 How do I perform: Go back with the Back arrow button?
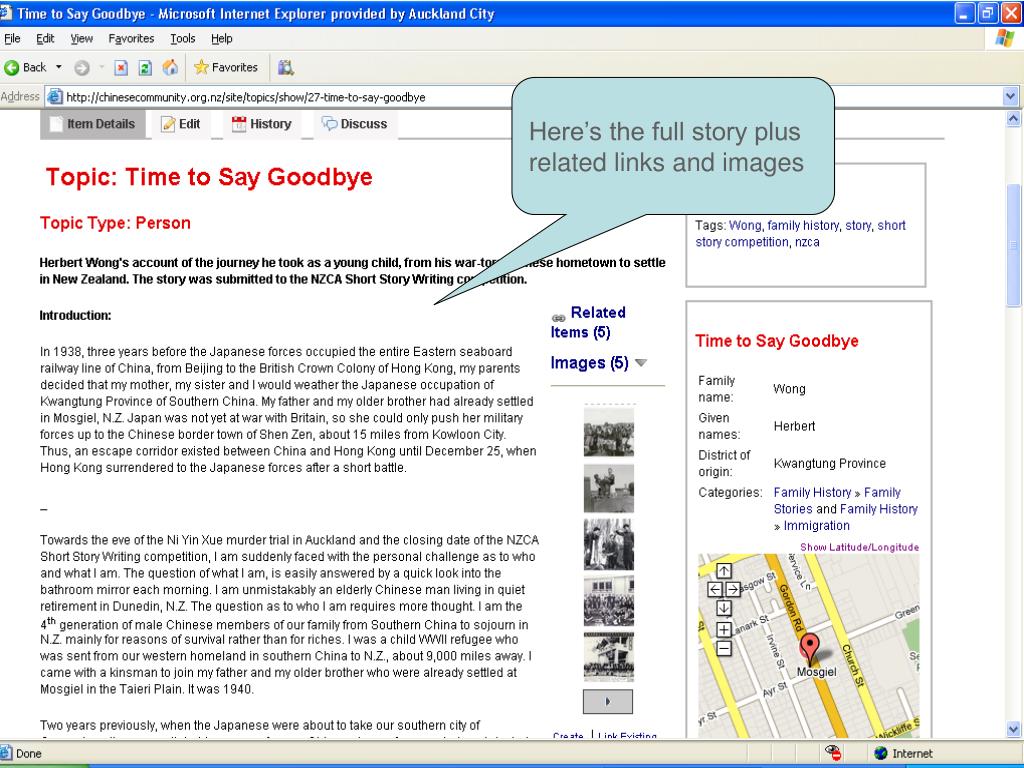click(x=26, y=67)
